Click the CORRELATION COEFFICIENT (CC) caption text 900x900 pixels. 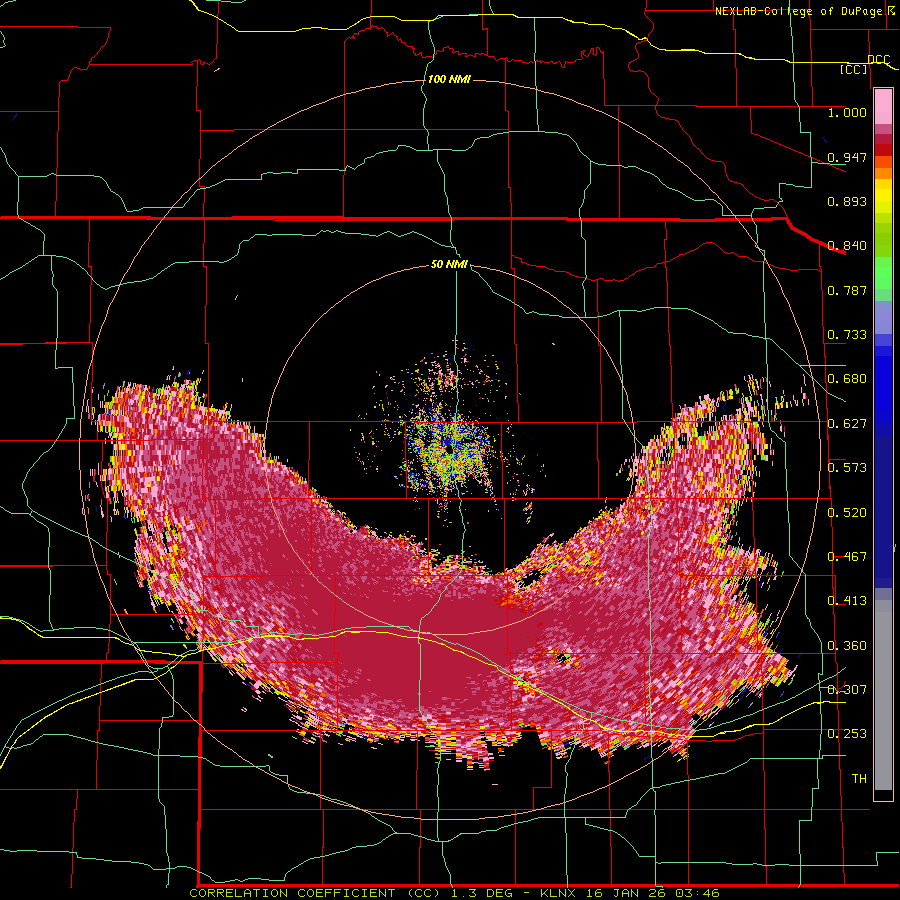coord(315,893)
